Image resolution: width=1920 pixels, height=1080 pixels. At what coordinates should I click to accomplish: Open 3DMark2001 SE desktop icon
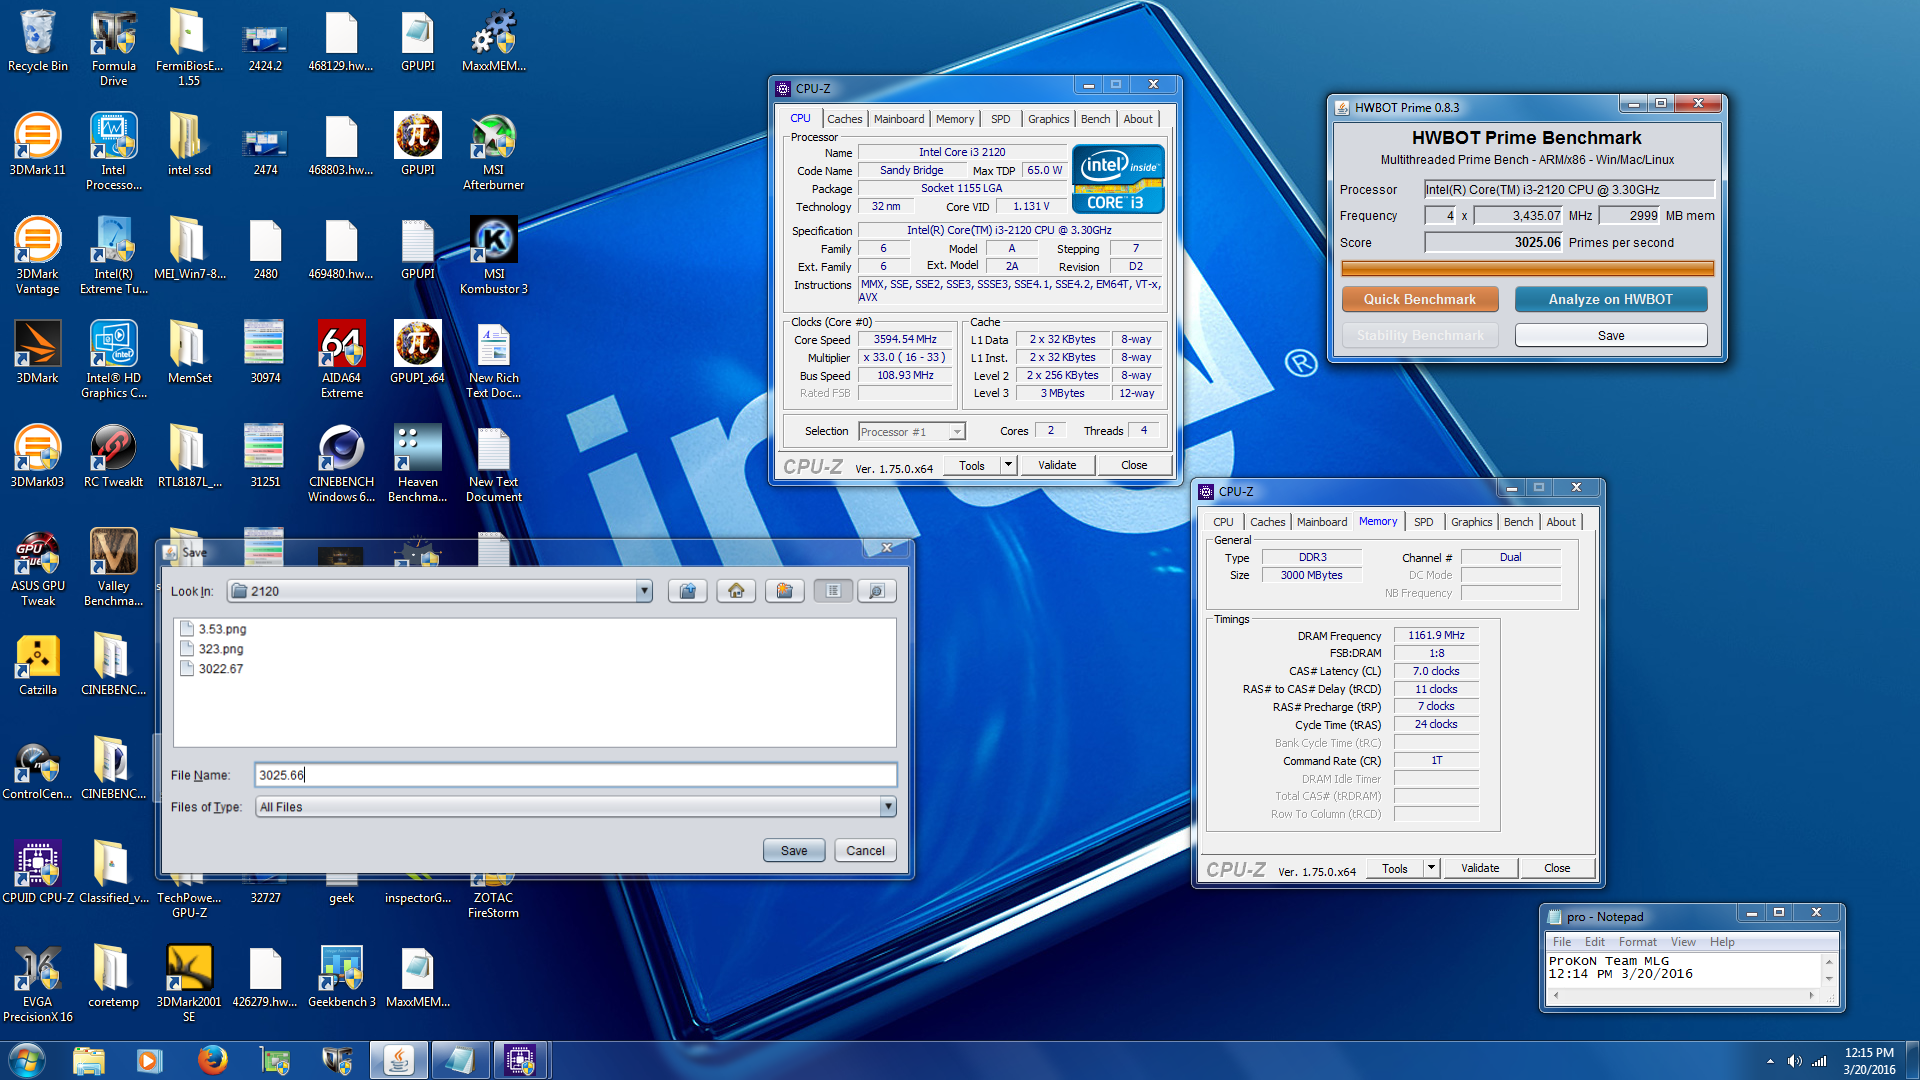[190, 985]
